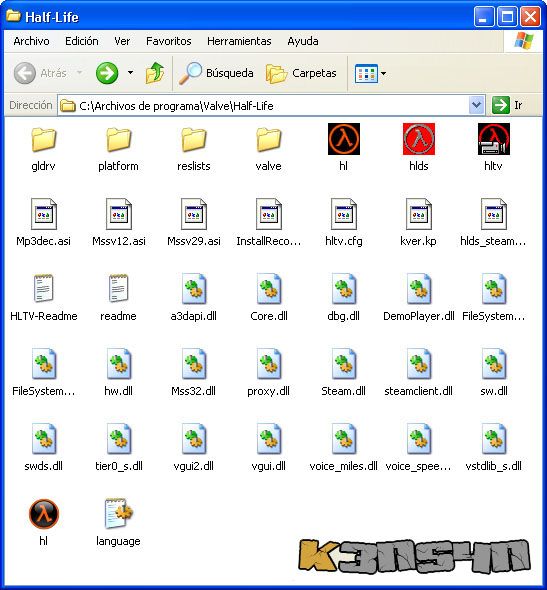Open the Archivo menu
The height and width of the screenshot is (590, 547).
31,41
